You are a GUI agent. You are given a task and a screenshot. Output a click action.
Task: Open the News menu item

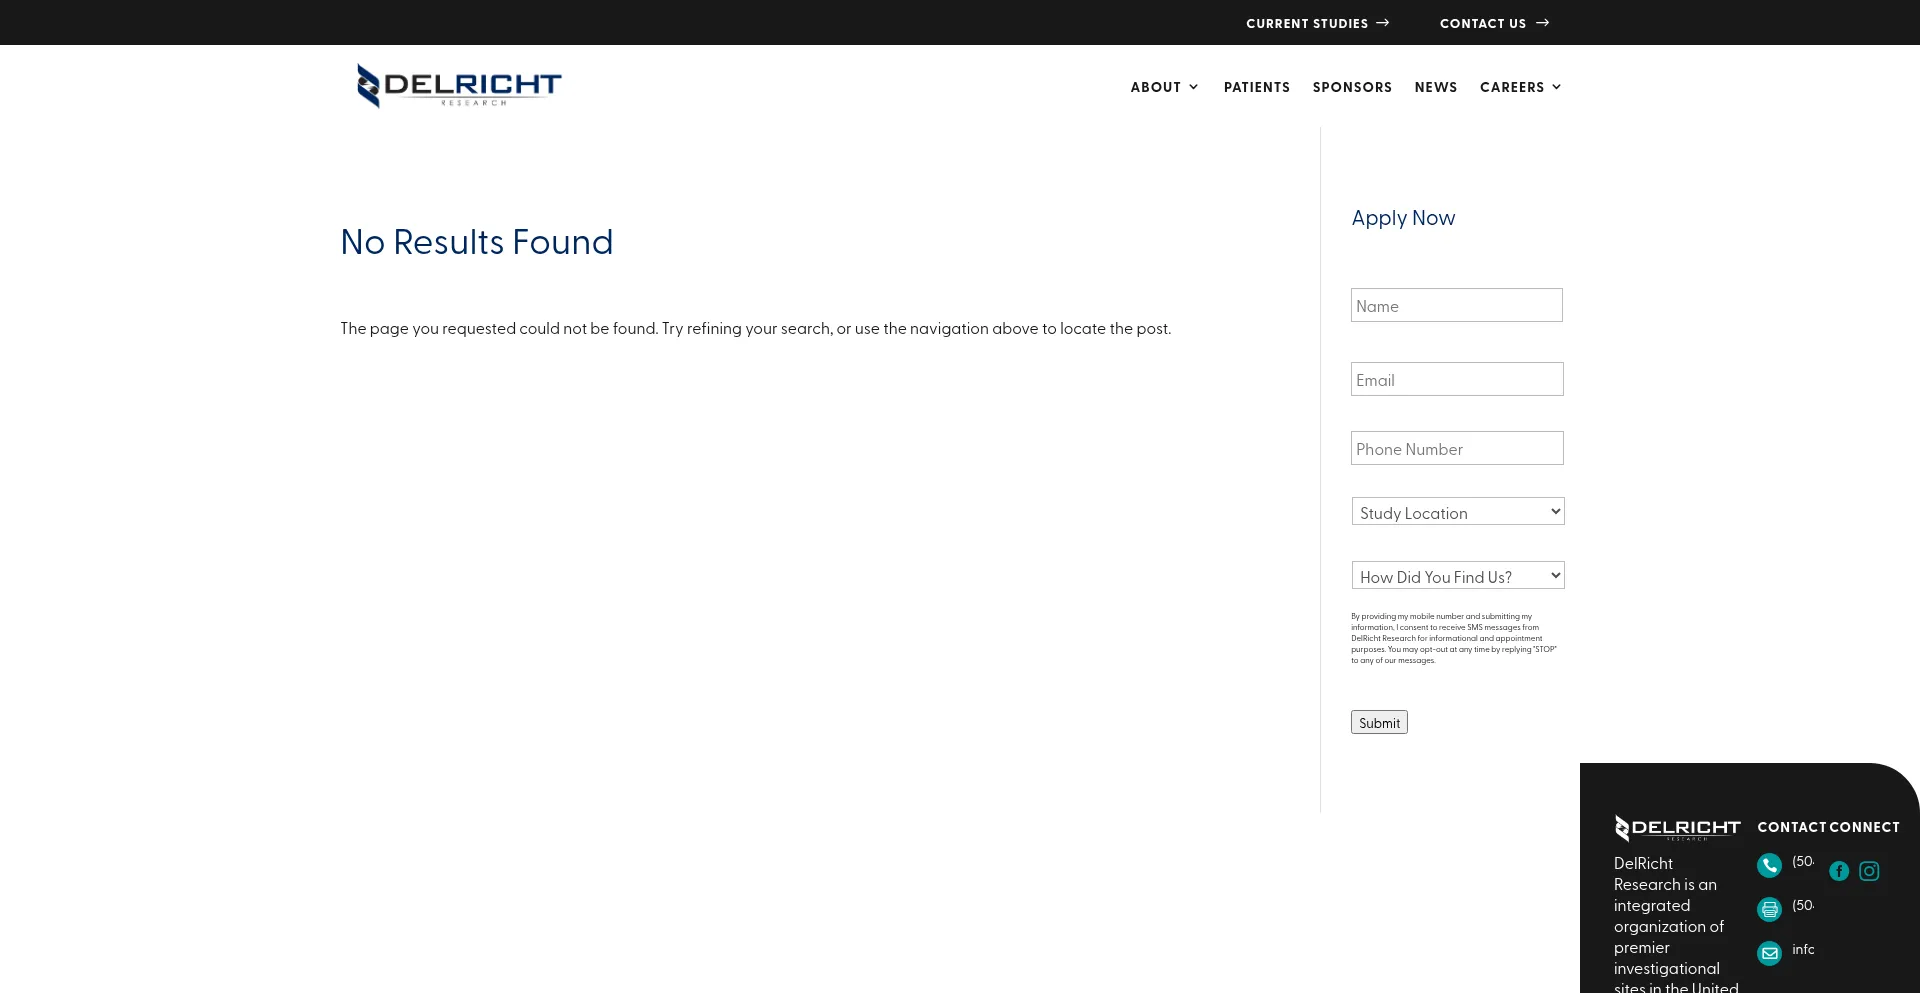pos(1436,87)
